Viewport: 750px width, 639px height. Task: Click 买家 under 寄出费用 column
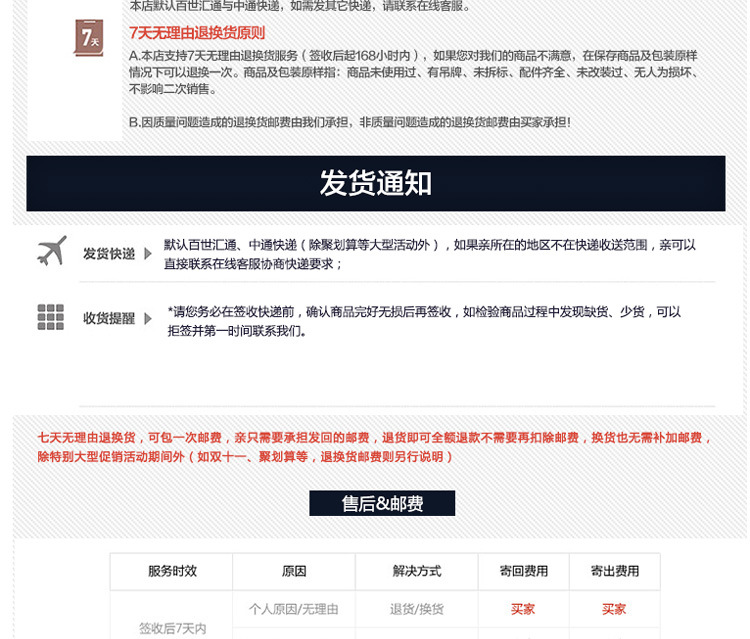point(614,609)
